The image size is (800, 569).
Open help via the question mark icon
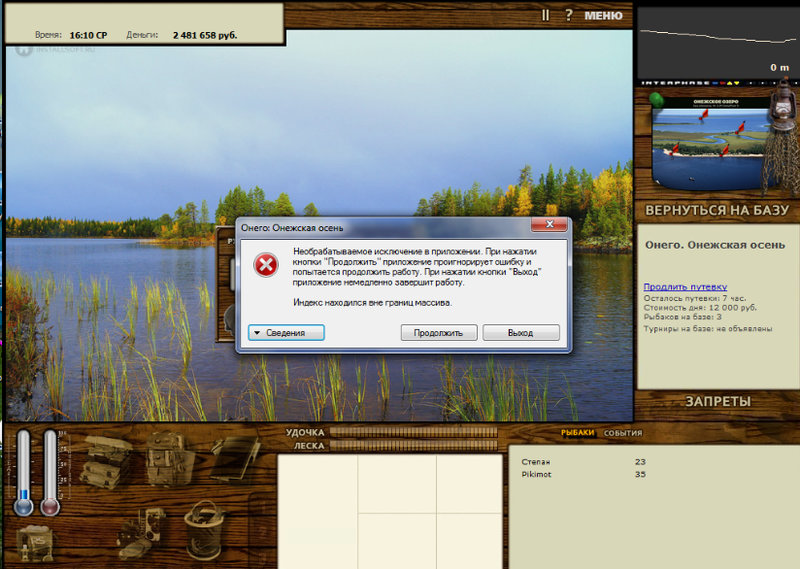(x=568, y=15)
